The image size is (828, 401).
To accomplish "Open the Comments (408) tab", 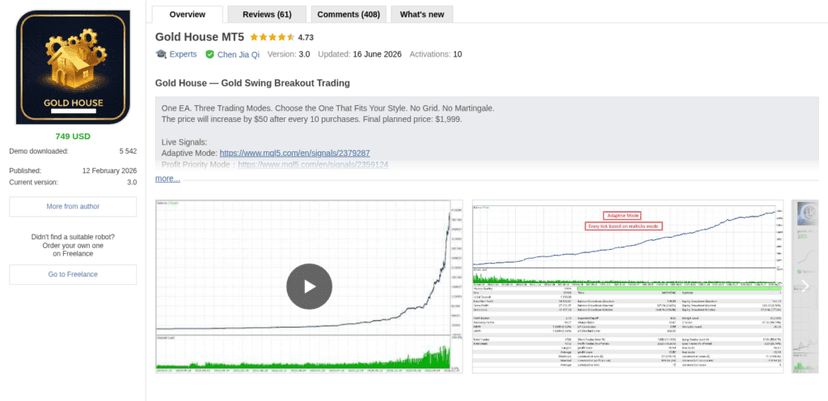I will (349, 14).
